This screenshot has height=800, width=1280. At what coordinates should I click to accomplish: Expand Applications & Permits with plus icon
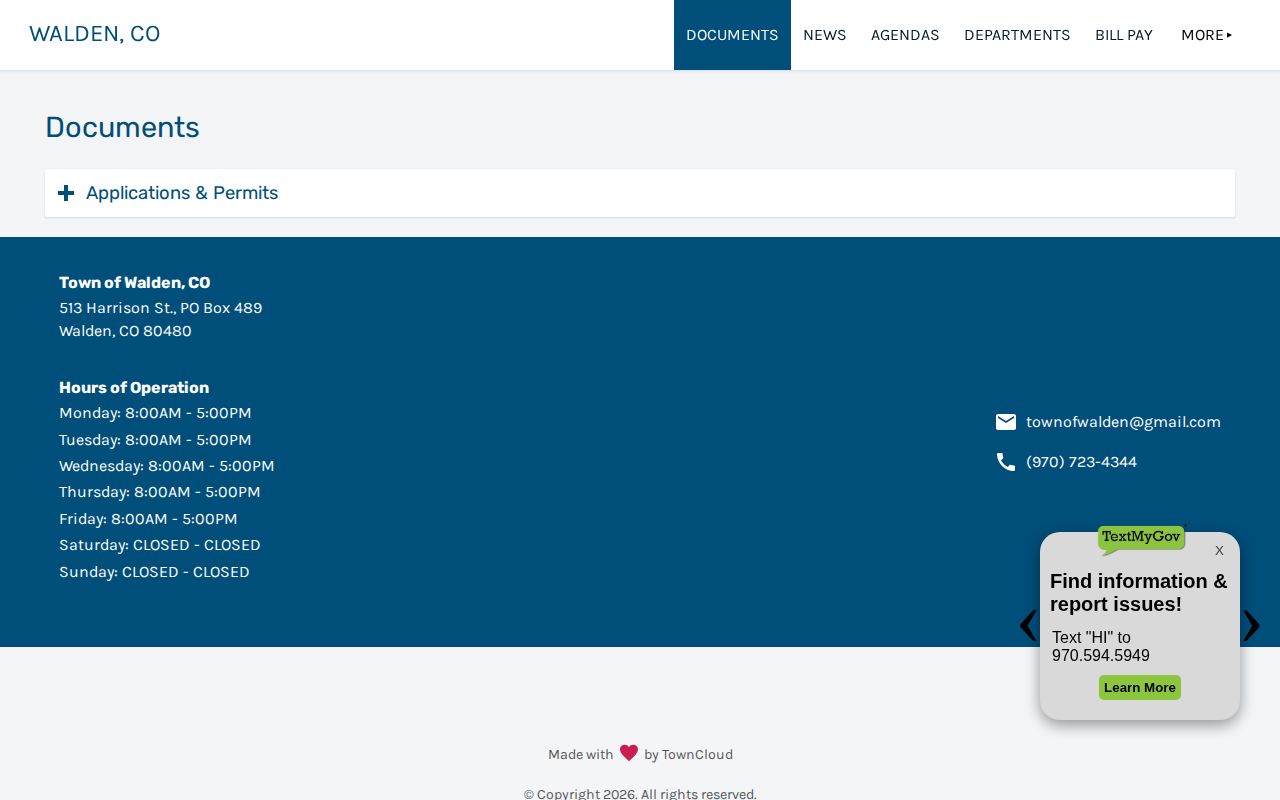66,193
